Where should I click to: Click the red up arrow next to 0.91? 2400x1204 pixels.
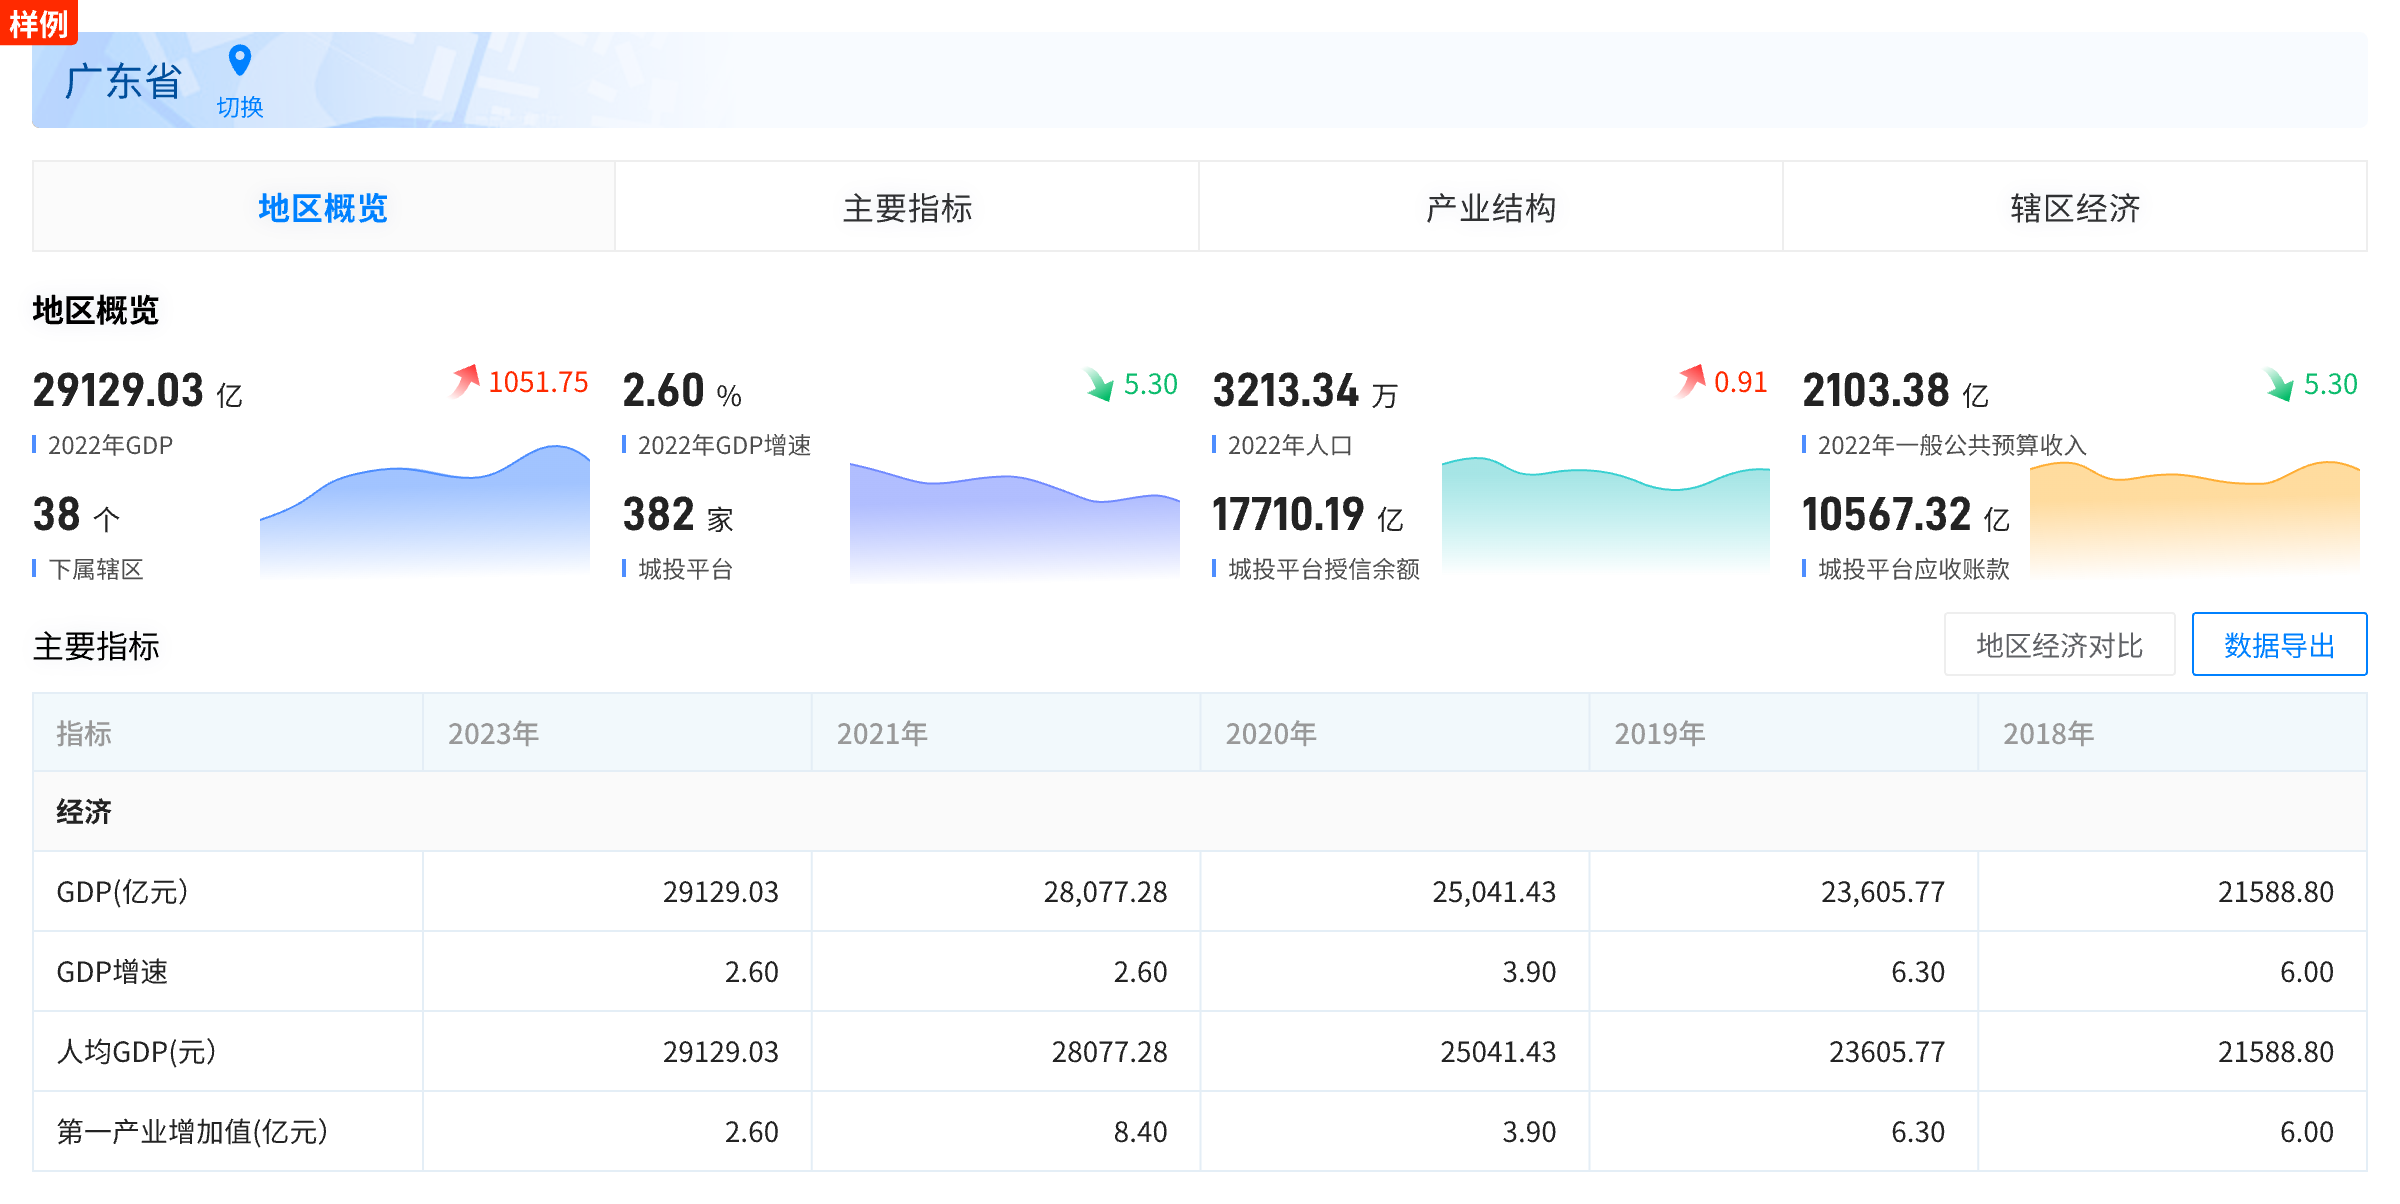pyautogui.click(x=1691, y=381)
